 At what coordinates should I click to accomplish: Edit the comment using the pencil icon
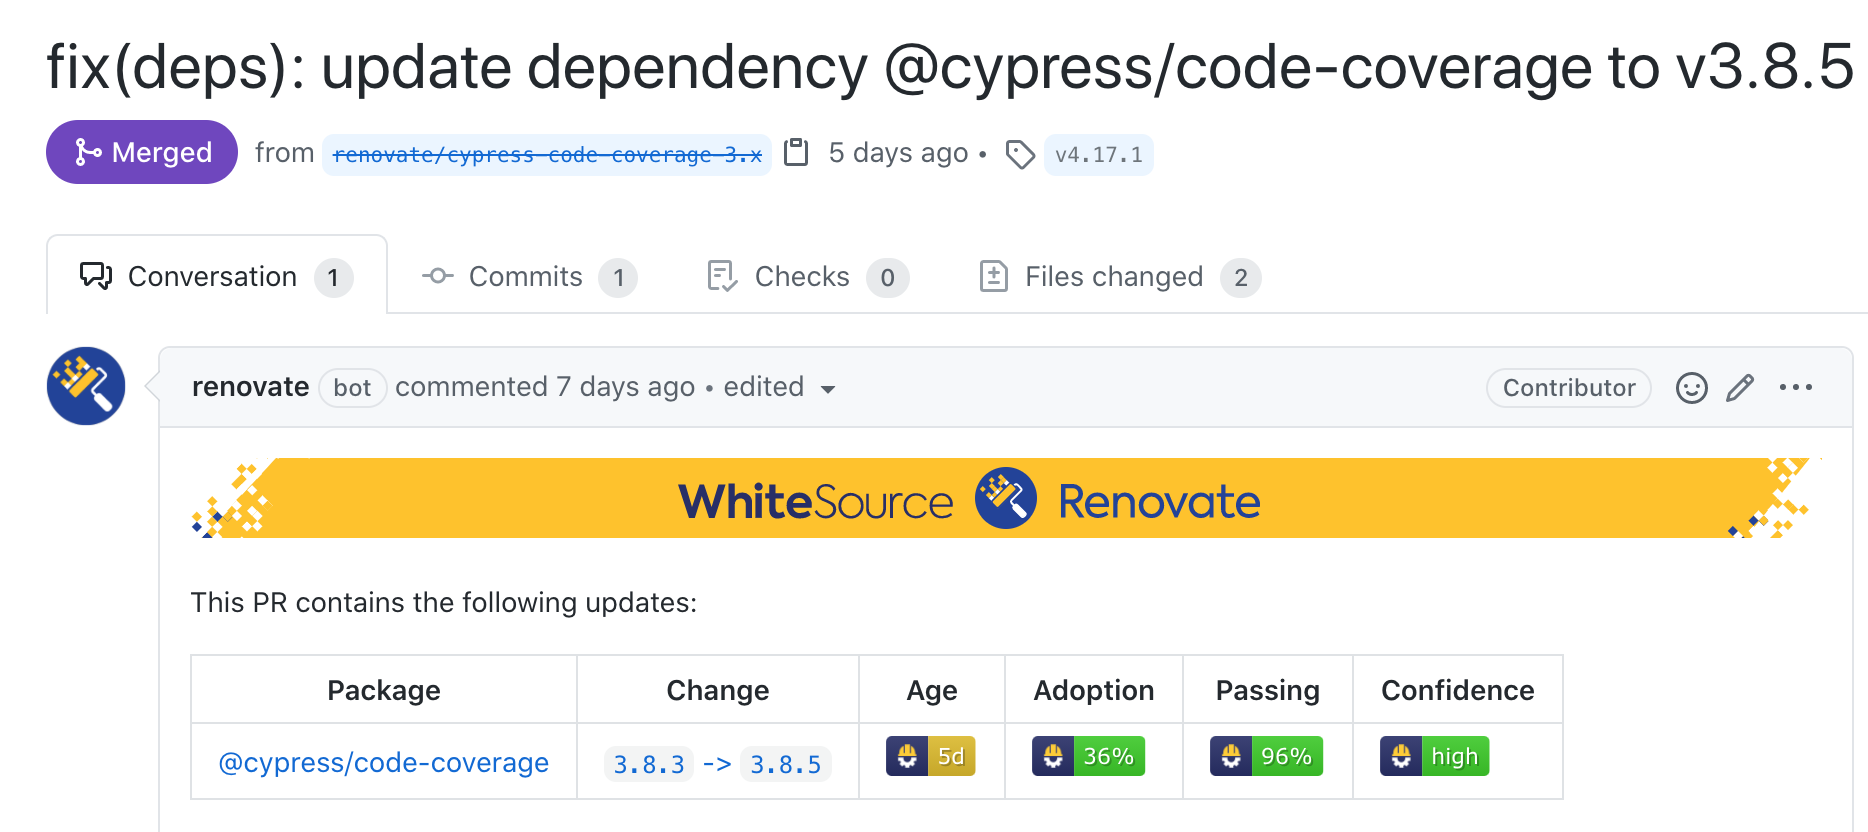tap(1740, 388)
